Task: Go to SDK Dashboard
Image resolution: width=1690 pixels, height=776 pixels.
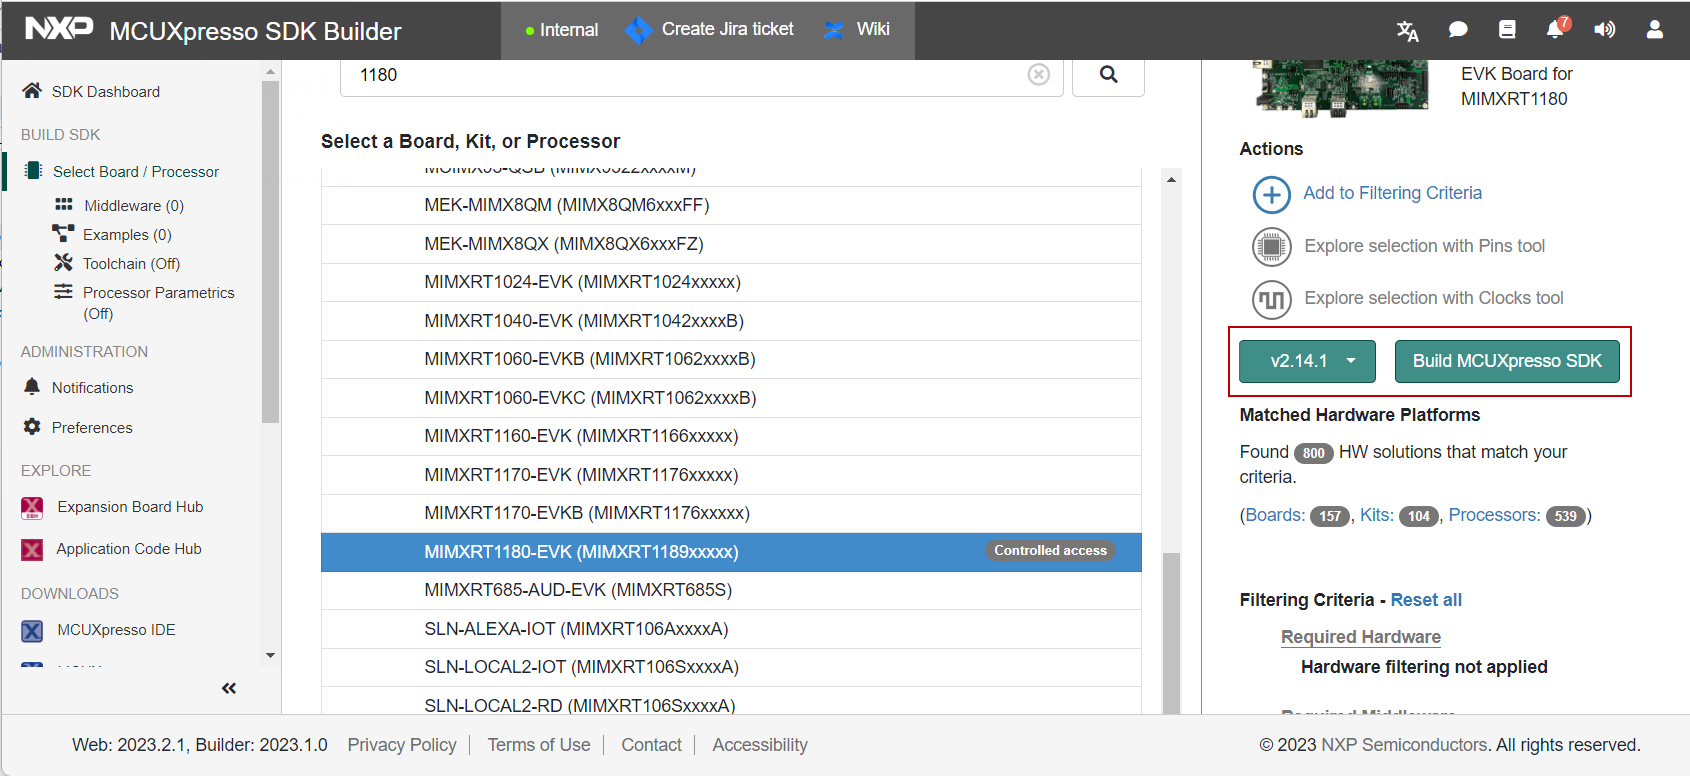Action: (105, 92)
